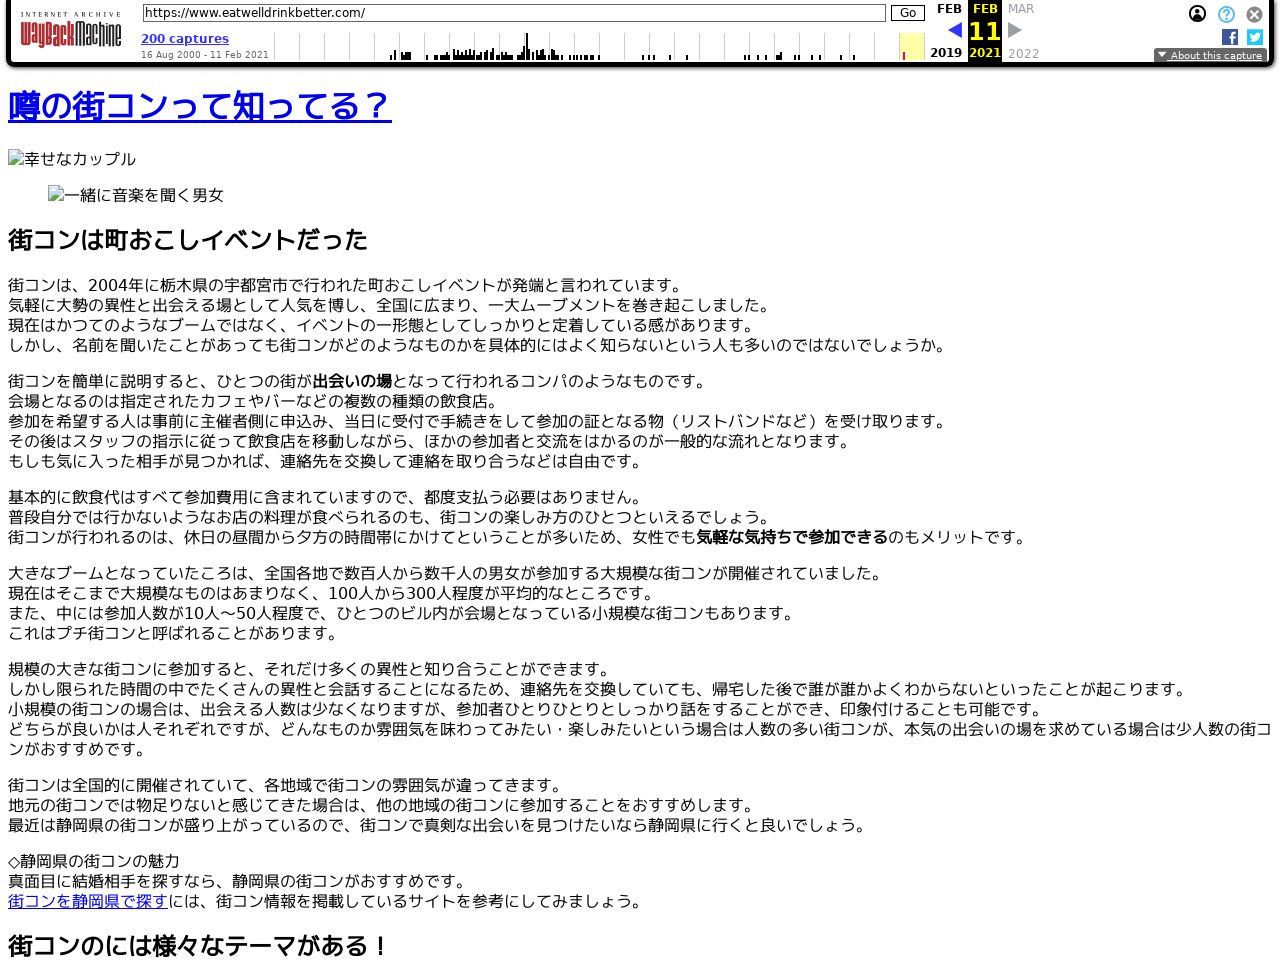The image size is (1280, 960).
Task: Click the highlighted 2021 year in timeline
Action: (911, 47)
